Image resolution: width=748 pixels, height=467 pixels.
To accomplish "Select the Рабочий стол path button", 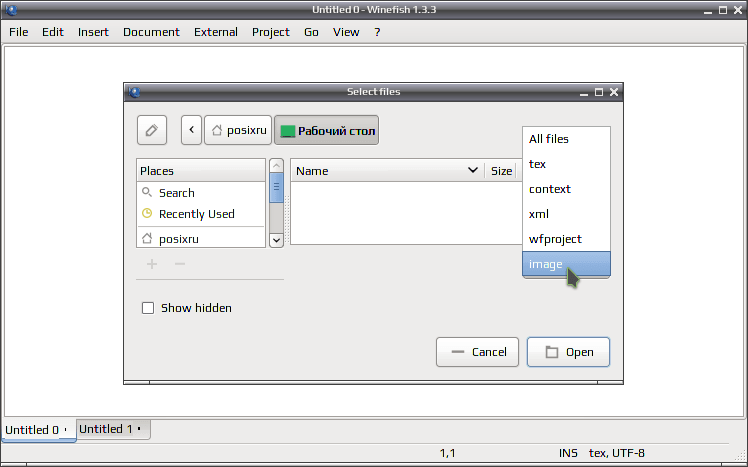I will pos(327,130).
